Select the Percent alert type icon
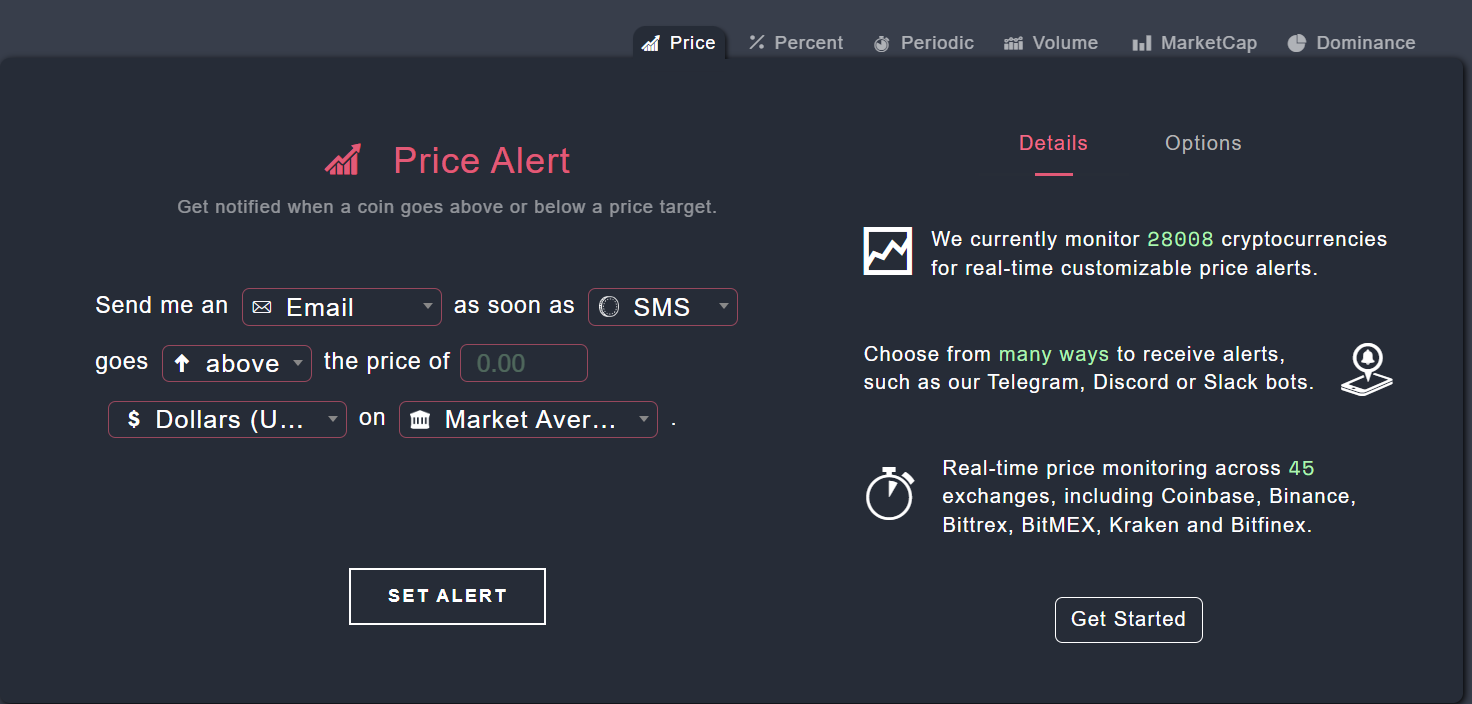 tap(756, 42)
